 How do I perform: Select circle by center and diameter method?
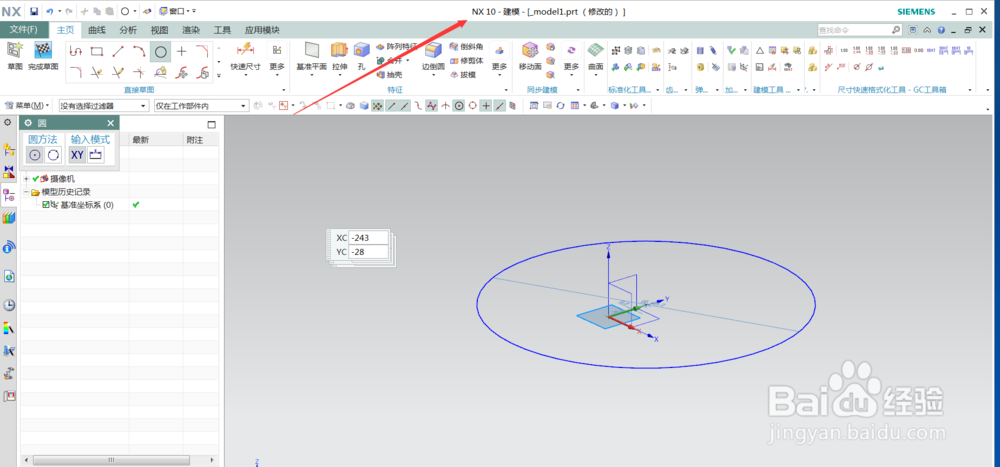35,154
